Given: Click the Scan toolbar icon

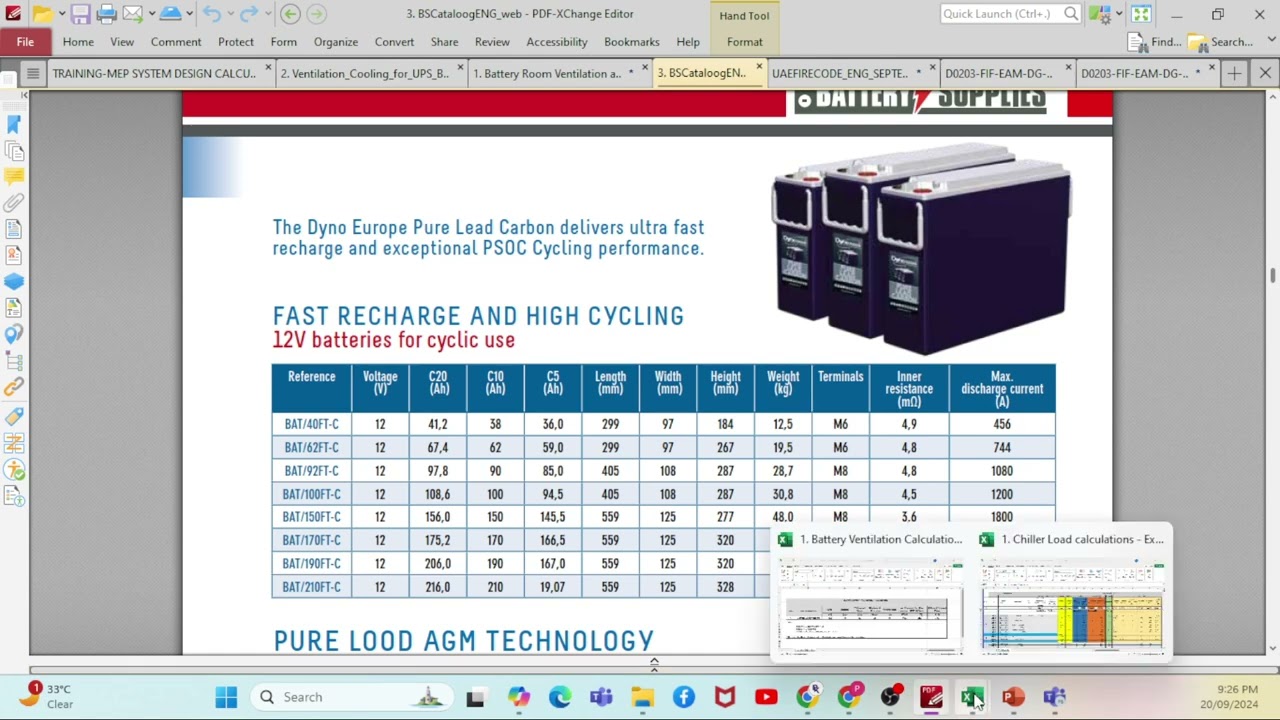Looking at the screenshot, I should pos(170,14).
